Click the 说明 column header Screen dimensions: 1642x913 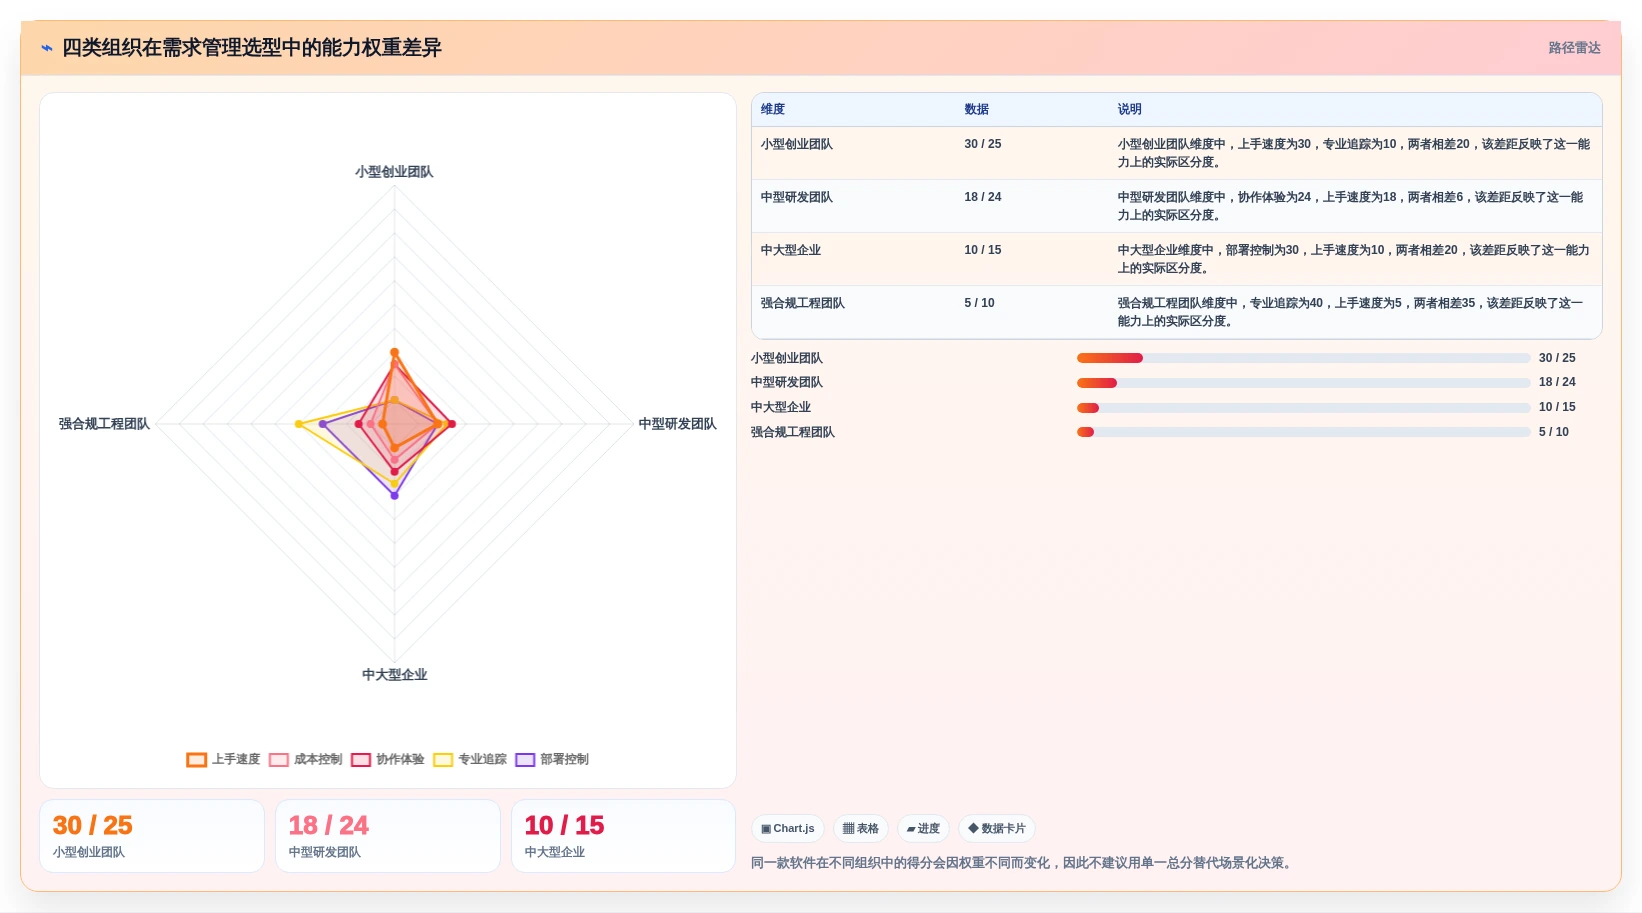pyautogui.click(x=1130, y=109)
